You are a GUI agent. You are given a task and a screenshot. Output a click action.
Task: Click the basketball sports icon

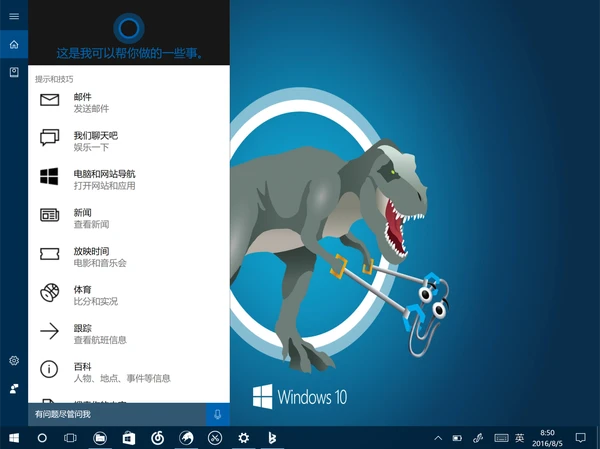50,292
